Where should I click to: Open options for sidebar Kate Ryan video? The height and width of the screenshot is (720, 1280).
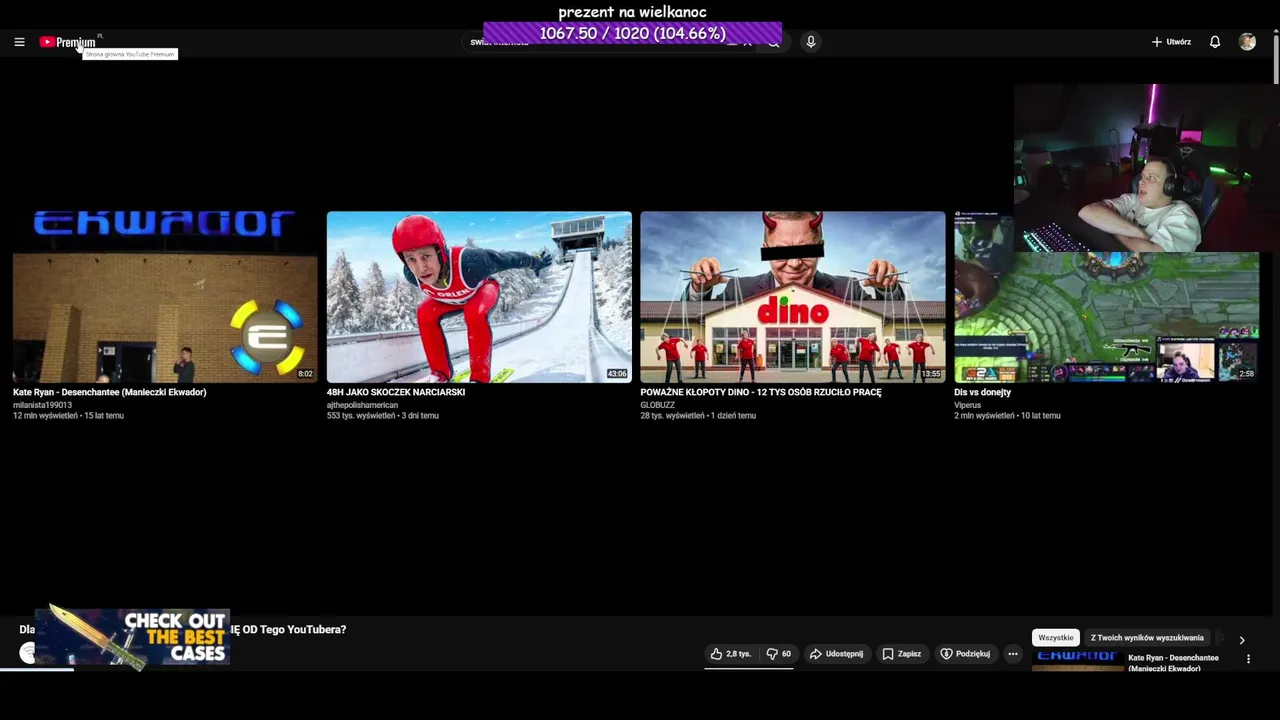coord(1248,659)
